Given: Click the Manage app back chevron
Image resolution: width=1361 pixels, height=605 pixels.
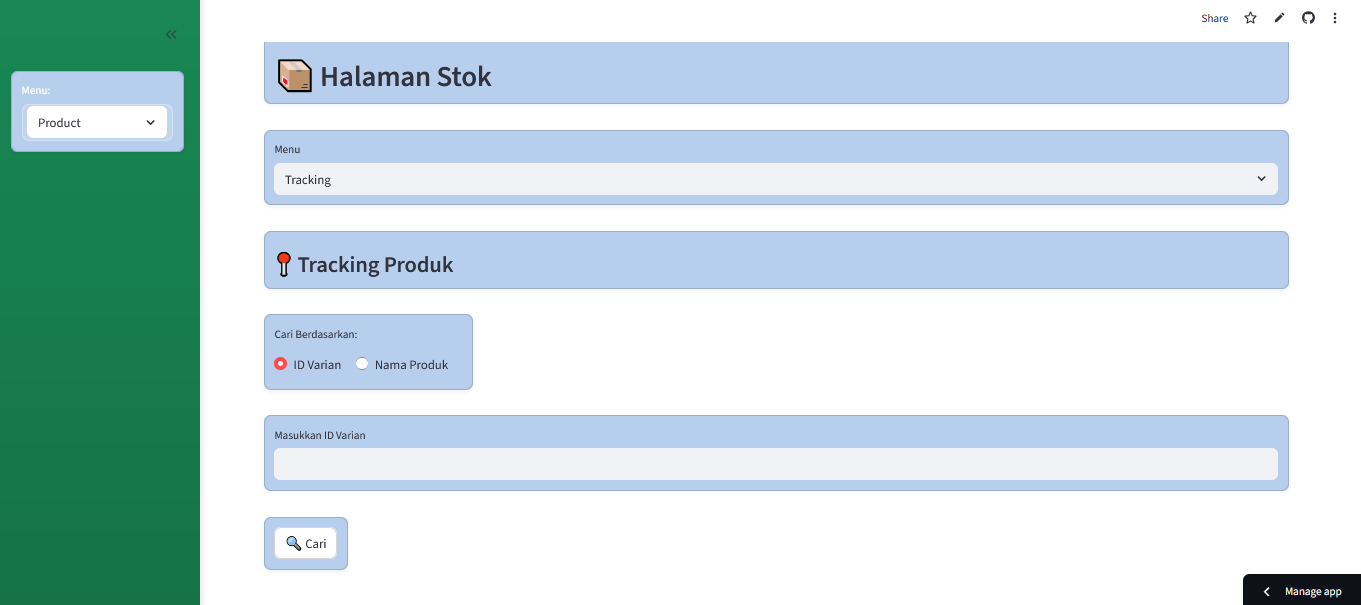Looking at the screenshot, I should coord(1267,591).
